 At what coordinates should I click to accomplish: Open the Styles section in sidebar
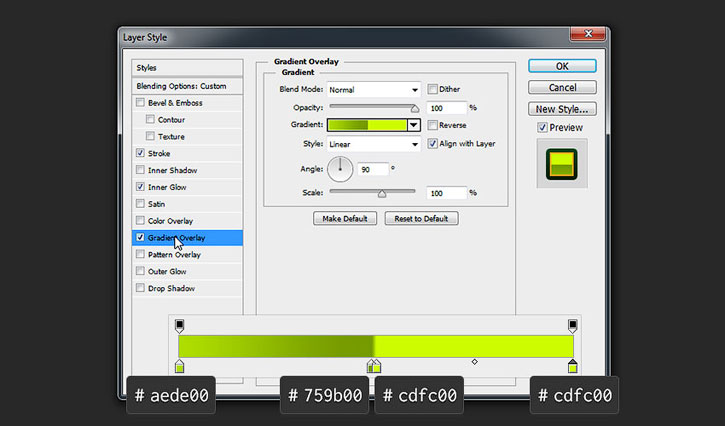(x=187, y=68)
